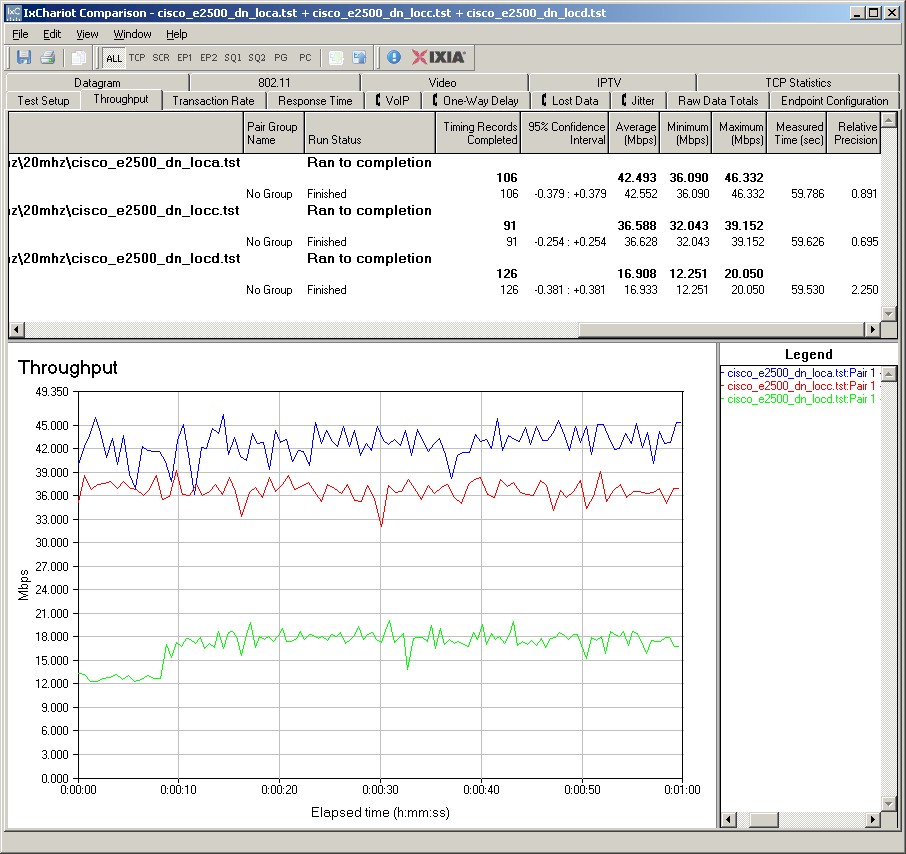Screen dimensions: 906x854
Task: Click the Average (Mbps) column header
Action: (634, 133)
